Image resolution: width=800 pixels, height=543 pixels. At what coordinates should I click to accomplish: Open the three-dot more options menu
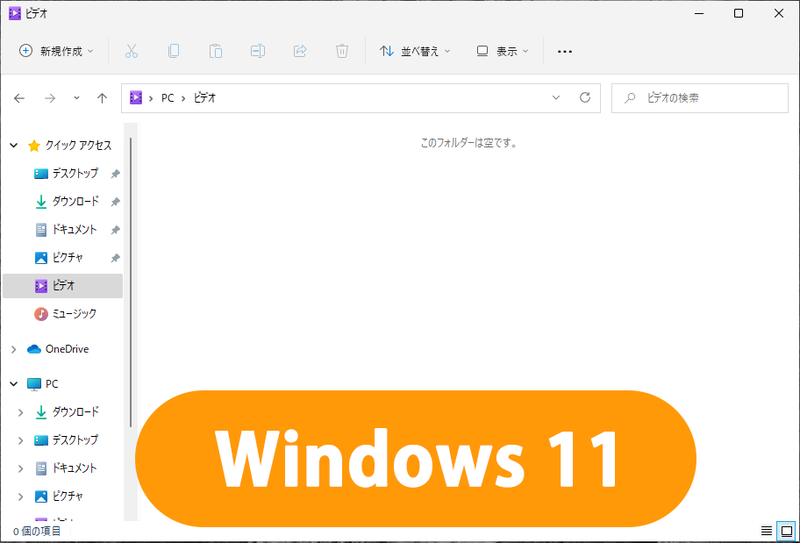click(x=564, y=52)
